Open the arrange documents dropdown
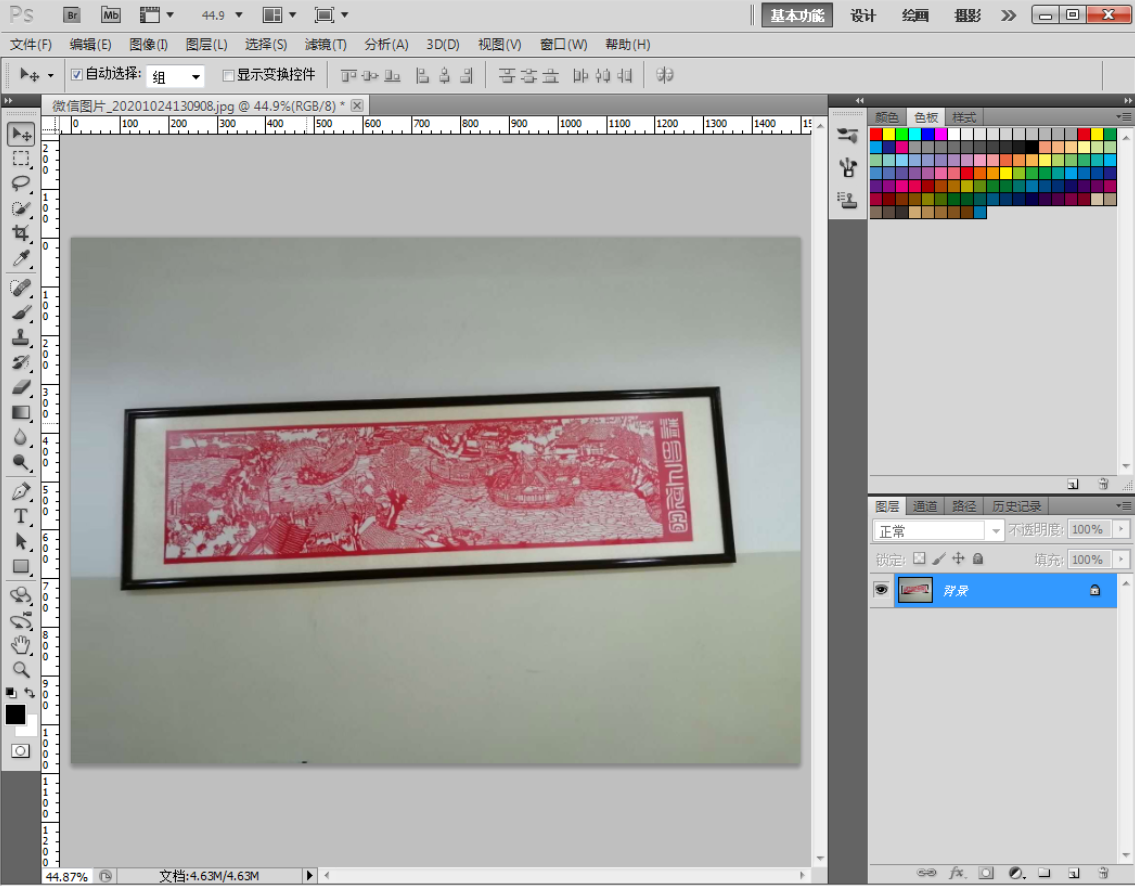This screenshot has width=1135, height=886. click(279, 14)
